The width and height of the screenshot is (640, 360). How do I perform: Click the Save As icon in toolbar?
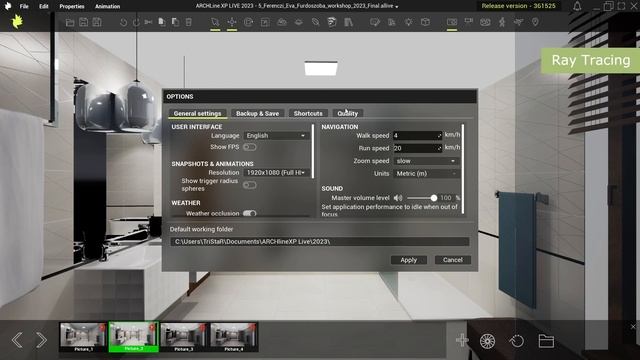(x=97, y=22)
